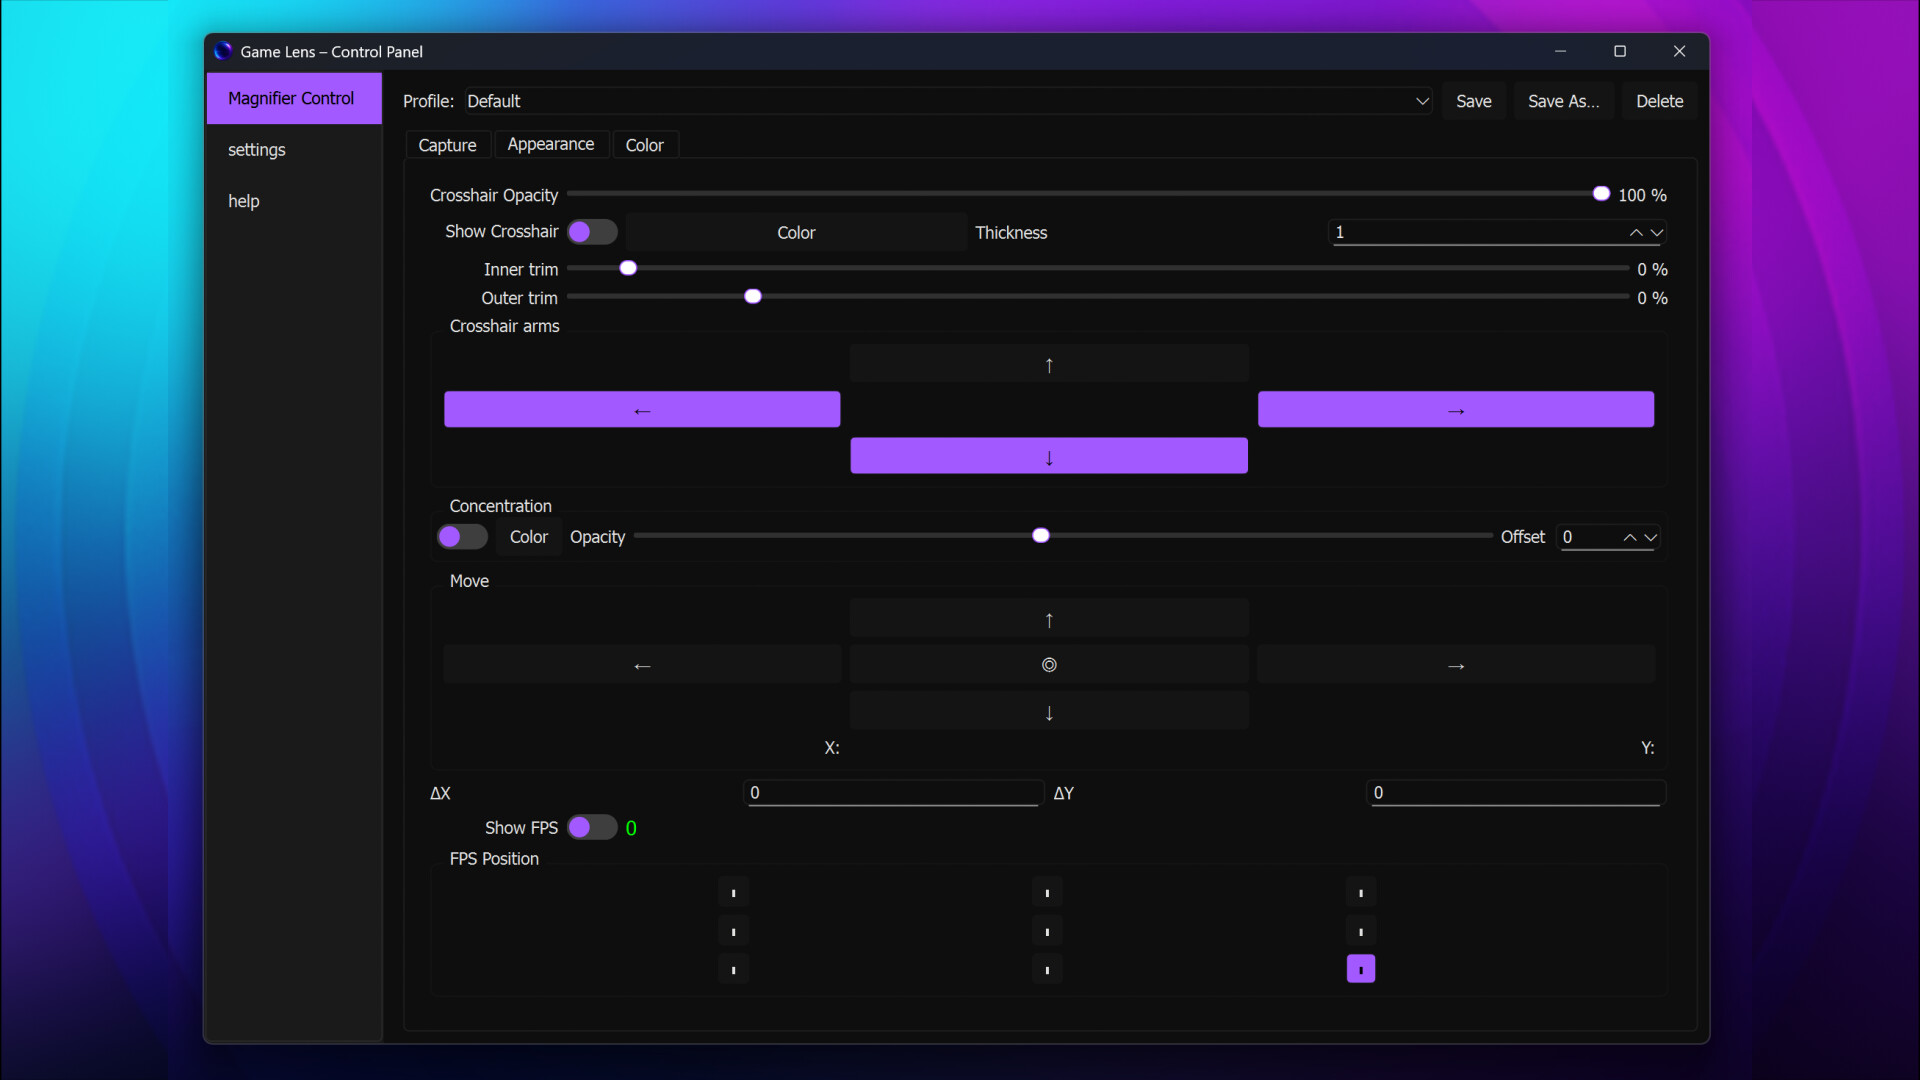The width and height of the screenshot is (1920, 1080).
Task: Open the Profile dropdown
Action: point(947,101)
